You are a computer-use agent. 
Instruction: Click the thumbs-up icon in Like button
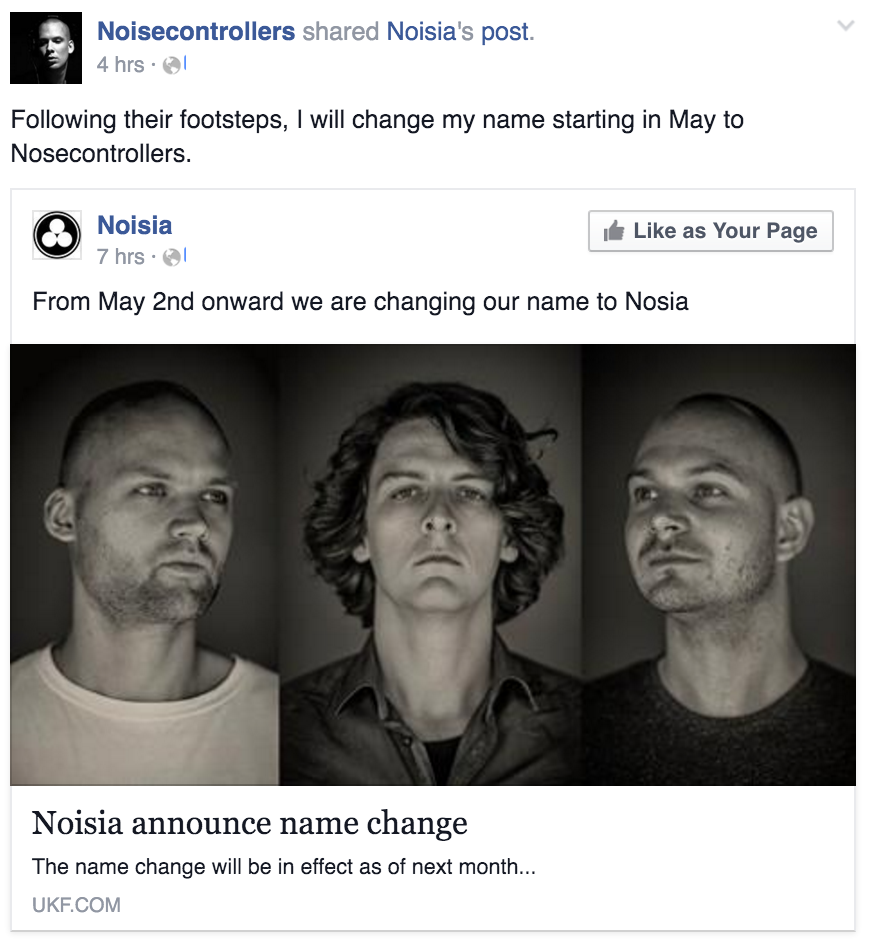[x=614, y=231]
